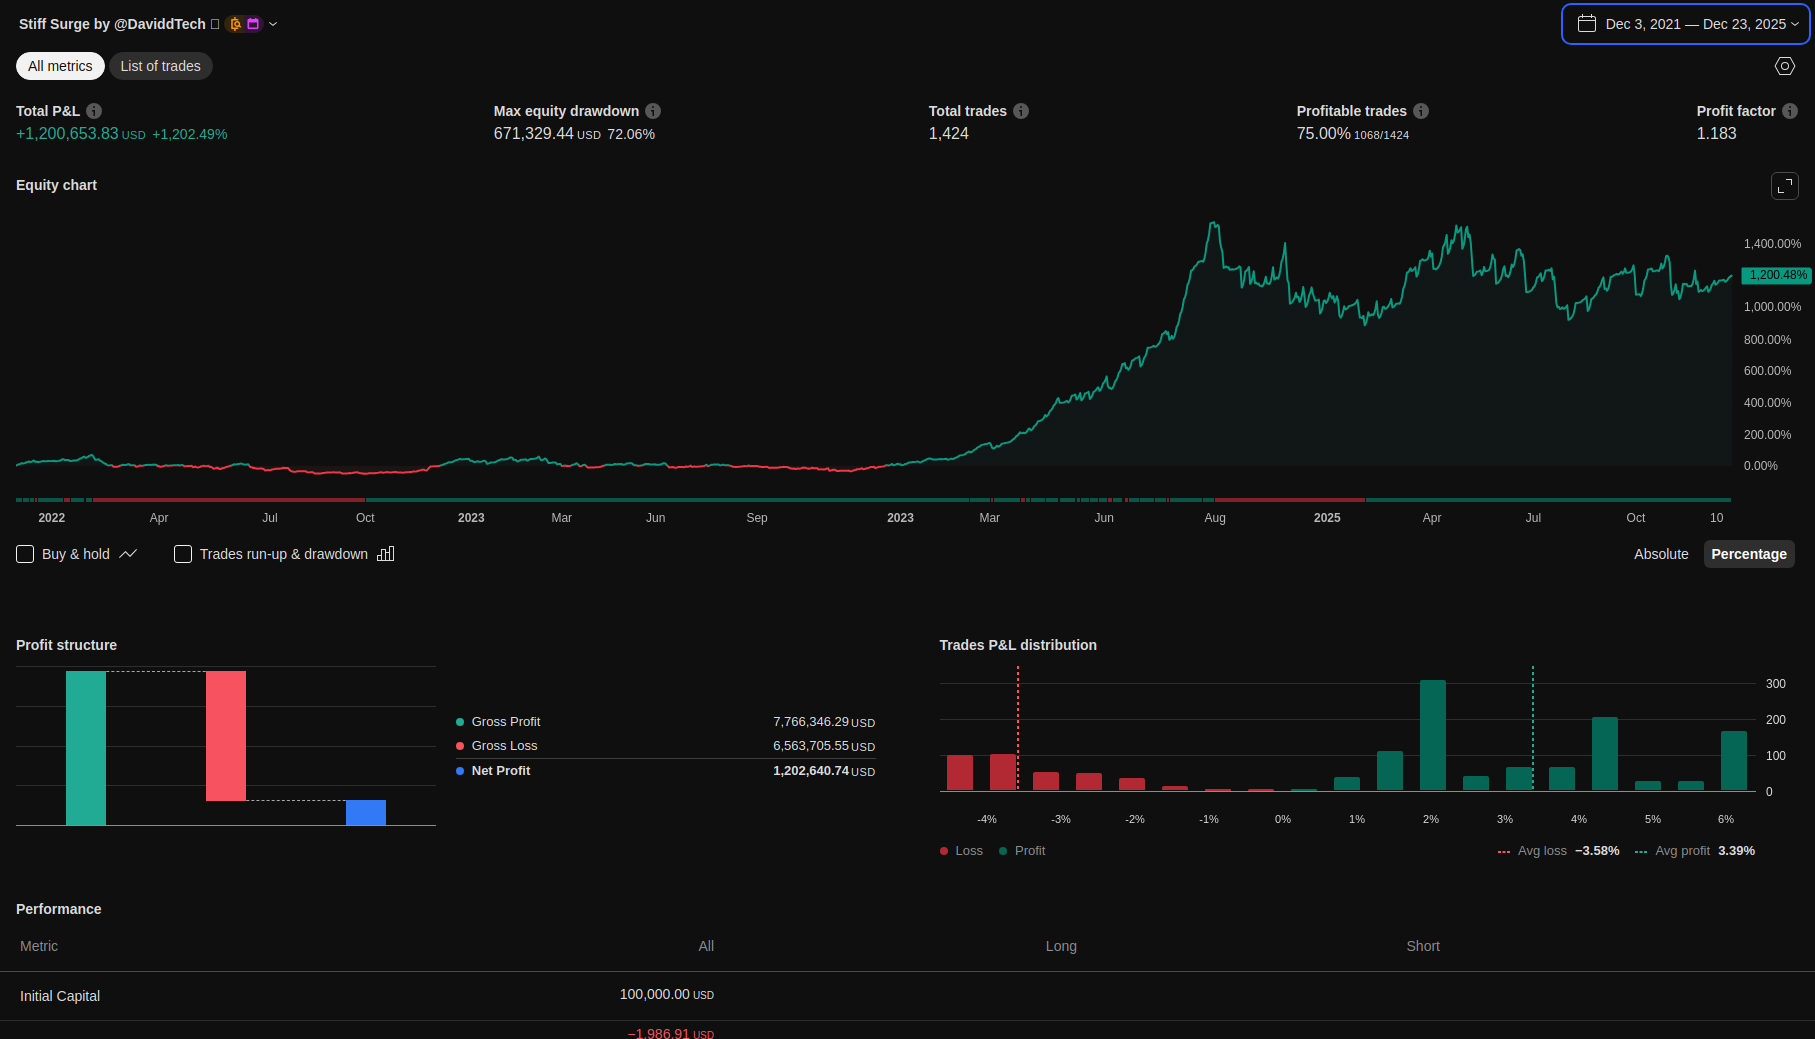This screenshot has height=1039, width=1815.
Task: Click info icon next to Max equity drawdown
Action: coord(653,111)
